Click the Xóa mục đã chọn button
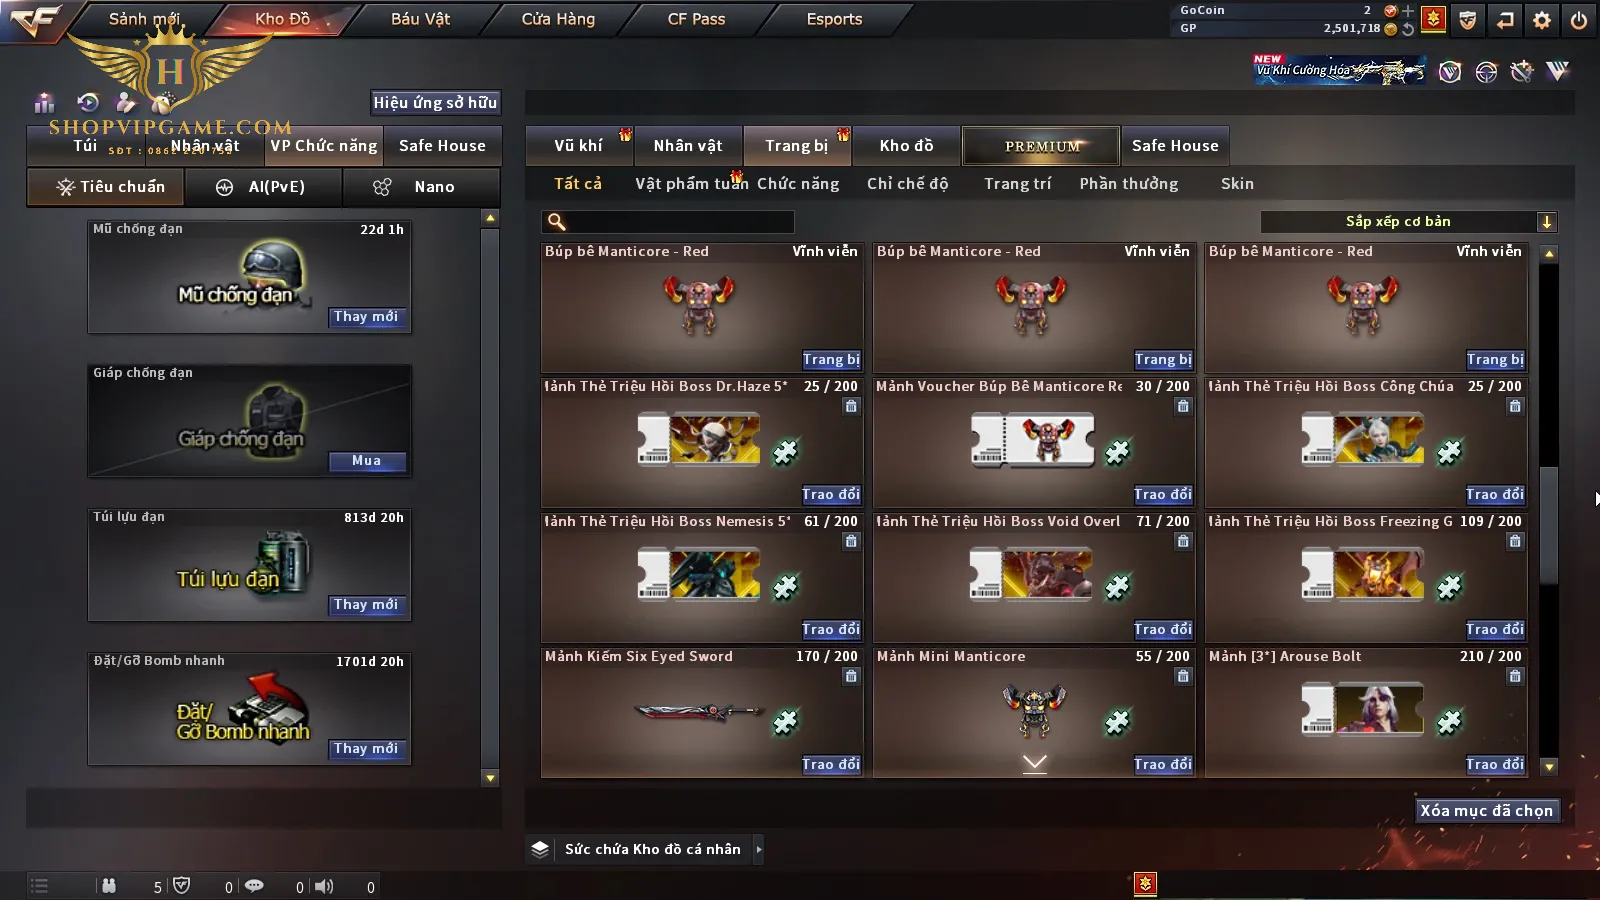1600x900 pixels. pyautogui.click(x=1487, y=810)
